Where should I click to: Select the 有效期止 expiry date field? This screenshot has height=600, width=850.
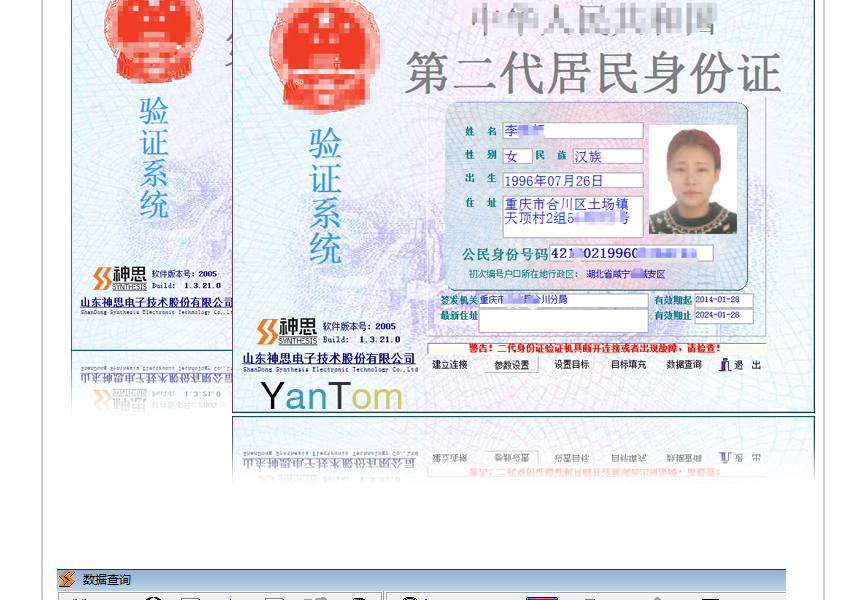pyautogui.click(x=723, y=316)
